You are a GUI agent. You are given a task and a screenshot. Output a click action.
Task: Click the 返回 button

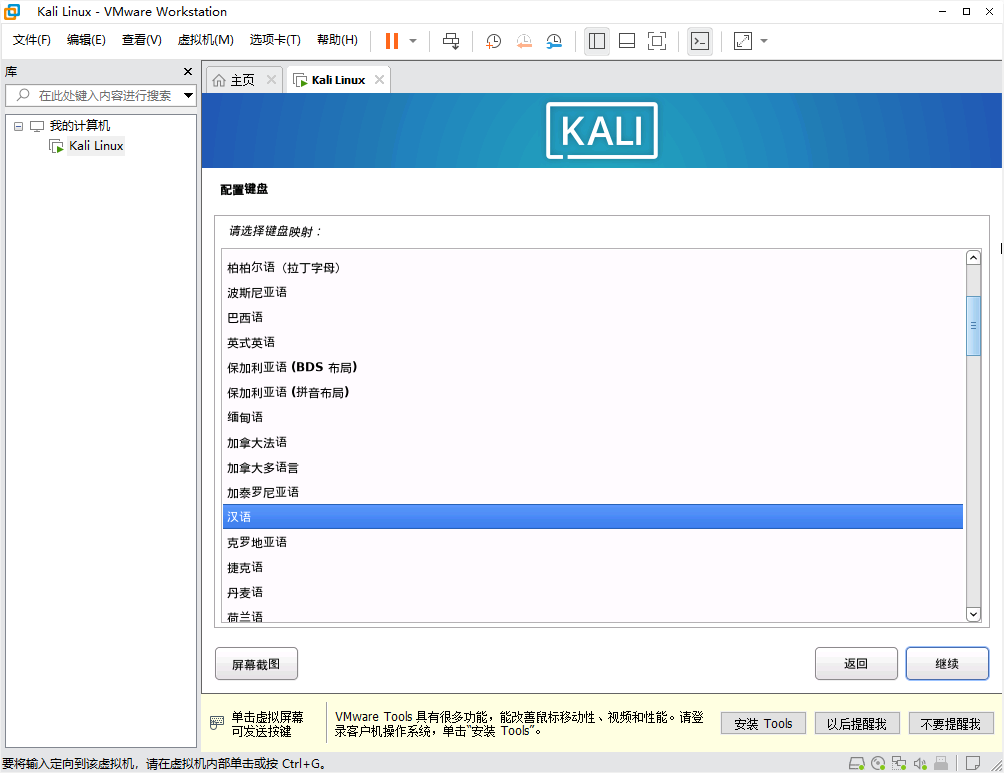pyautogui.click(x=856, y=663)
